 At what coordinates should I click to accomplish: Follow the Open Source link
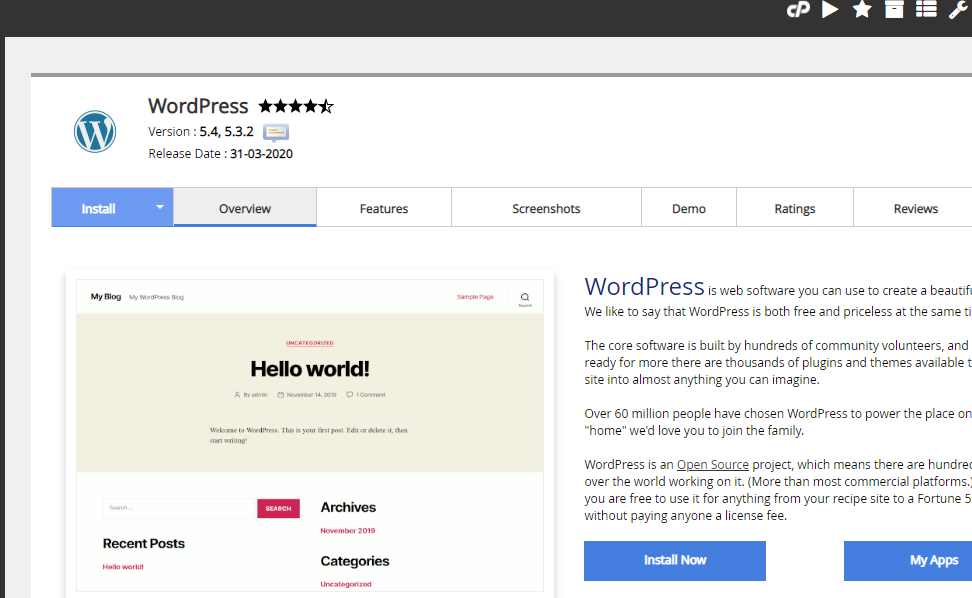(x=712, y=465)
